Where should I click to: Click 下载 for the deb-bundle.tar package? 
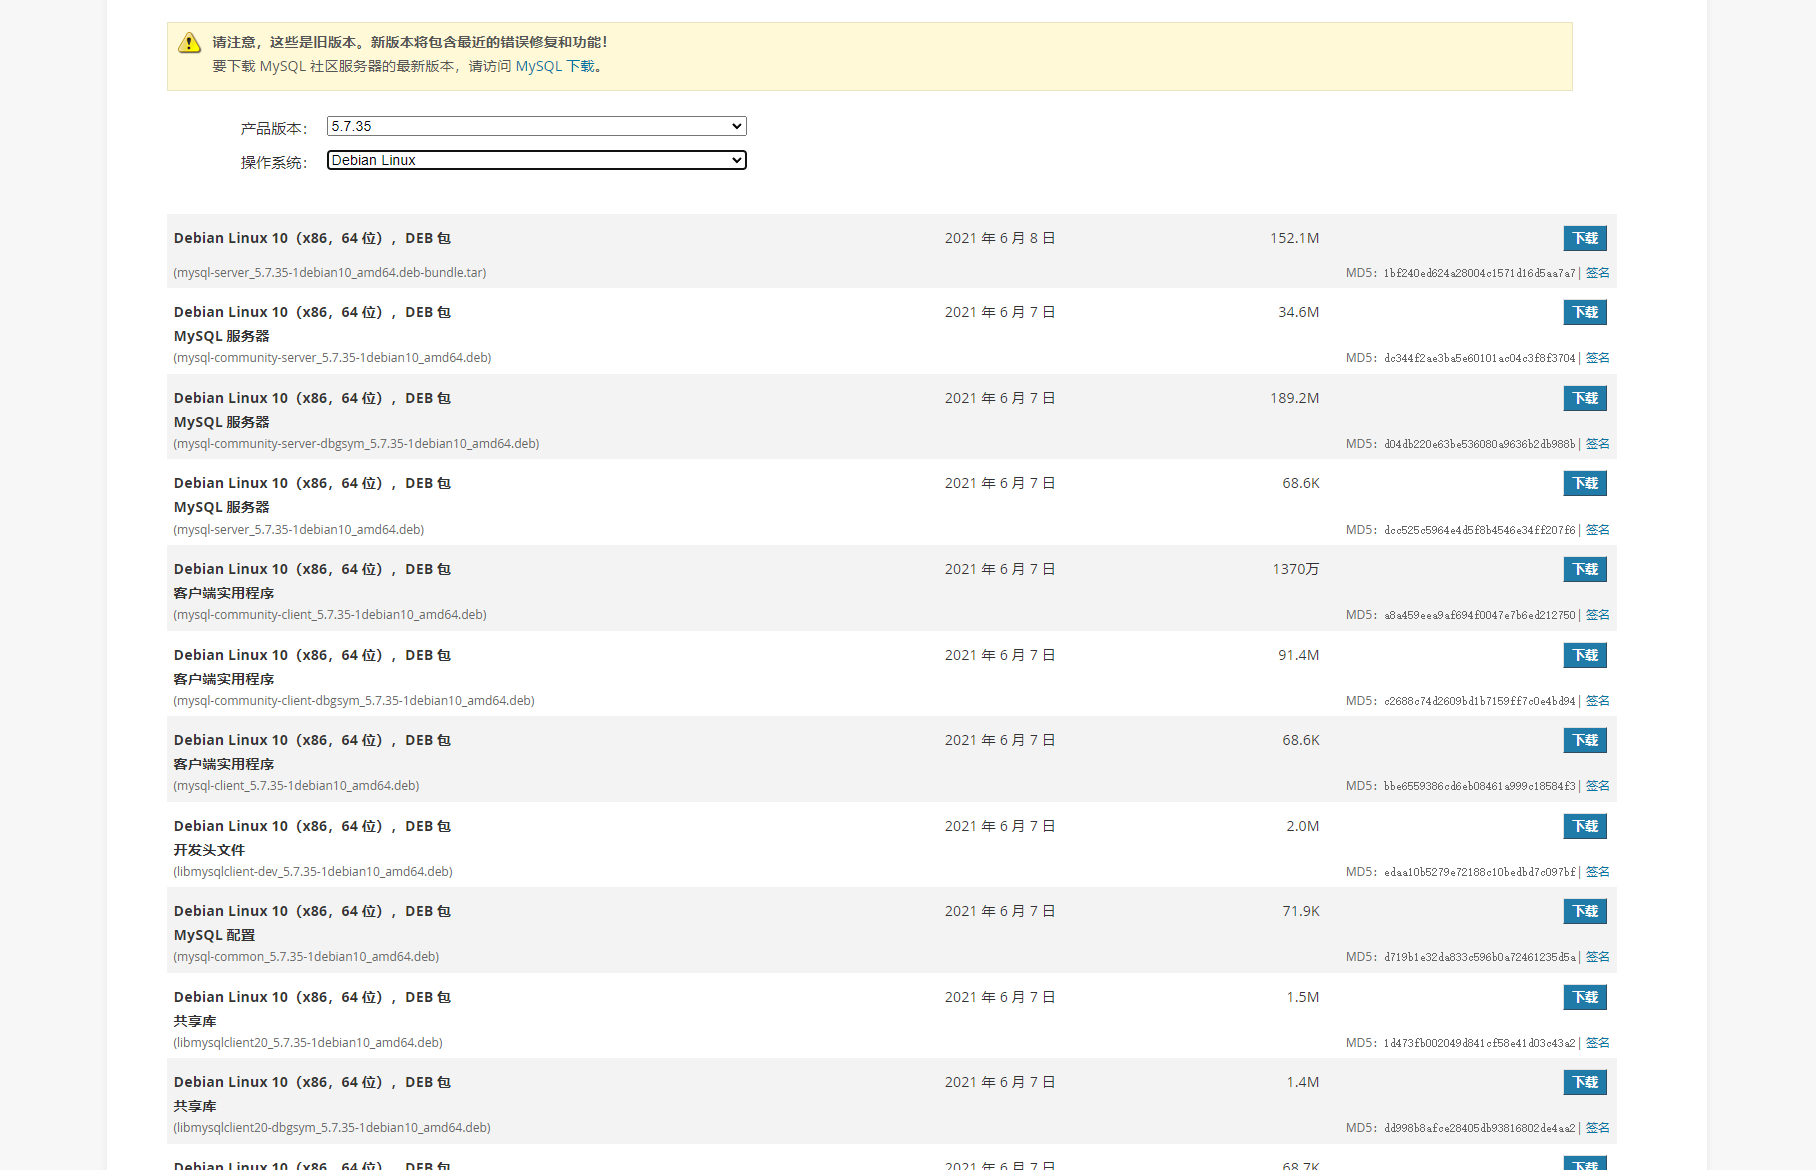click(1585, 238)
